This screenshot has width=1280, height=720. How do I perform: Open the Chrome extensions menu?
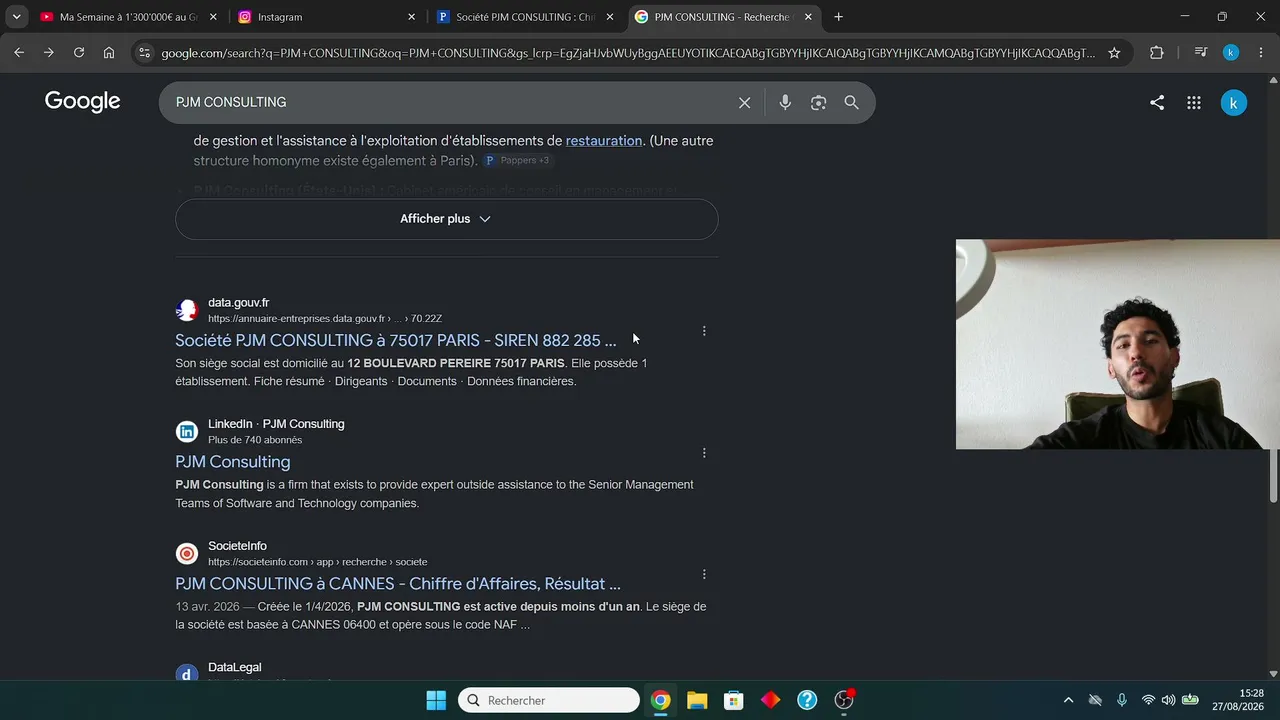(1157, 53)
